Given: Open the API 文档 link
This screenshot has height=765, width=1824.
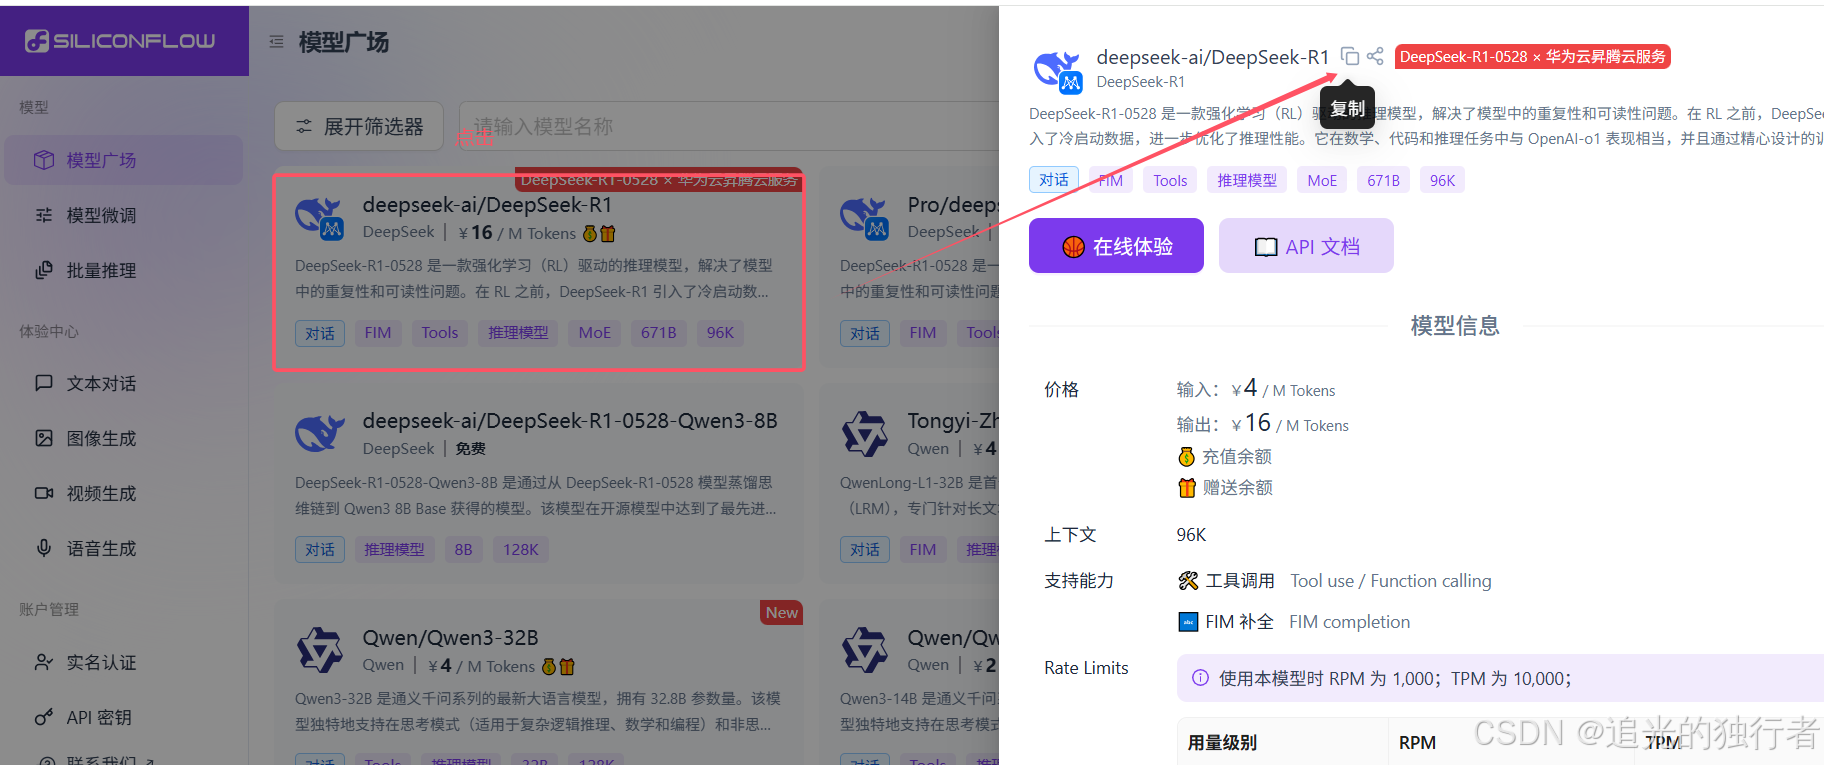Looking at the screenshot, I should click(1306, 246).
